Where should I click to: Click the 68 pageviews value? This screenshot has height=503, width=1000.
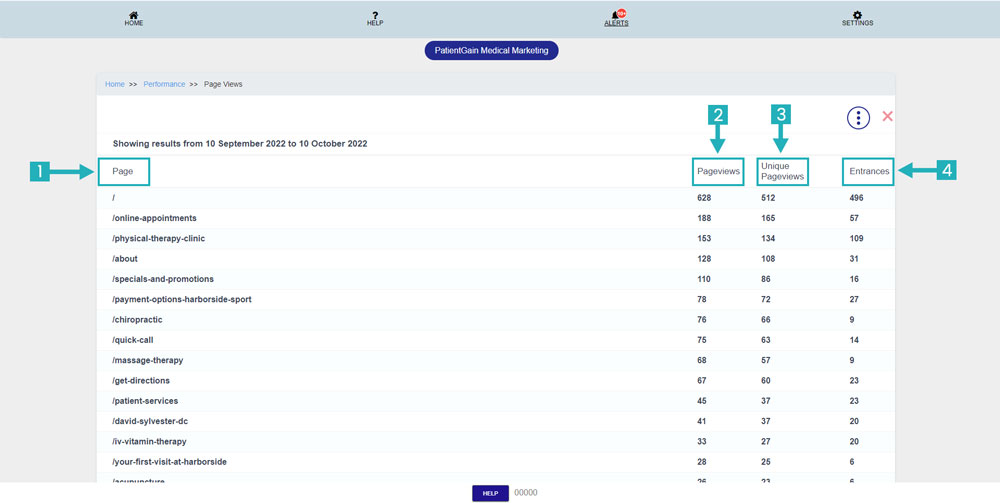point(702,360)
